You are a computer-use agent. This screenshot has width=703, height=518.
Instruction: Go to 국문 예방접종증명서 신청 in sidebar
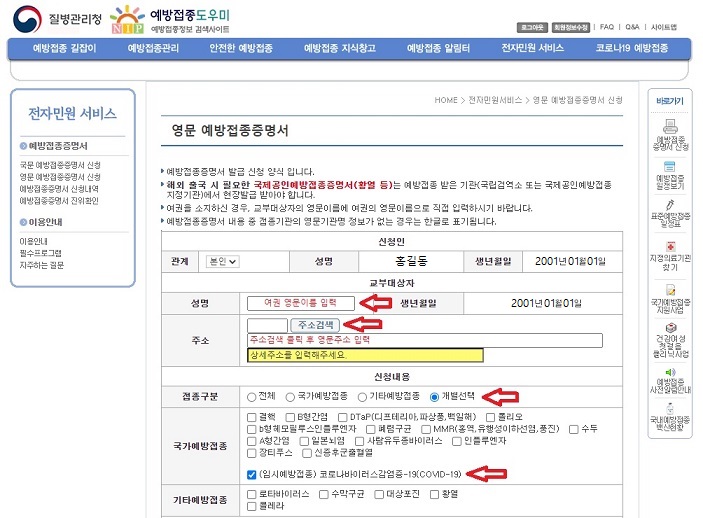point(60,165)
